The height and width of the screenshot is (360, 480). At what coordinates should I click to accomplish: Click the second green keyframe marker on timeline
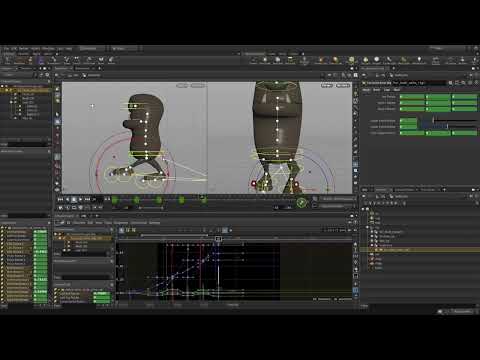(136, 200)
